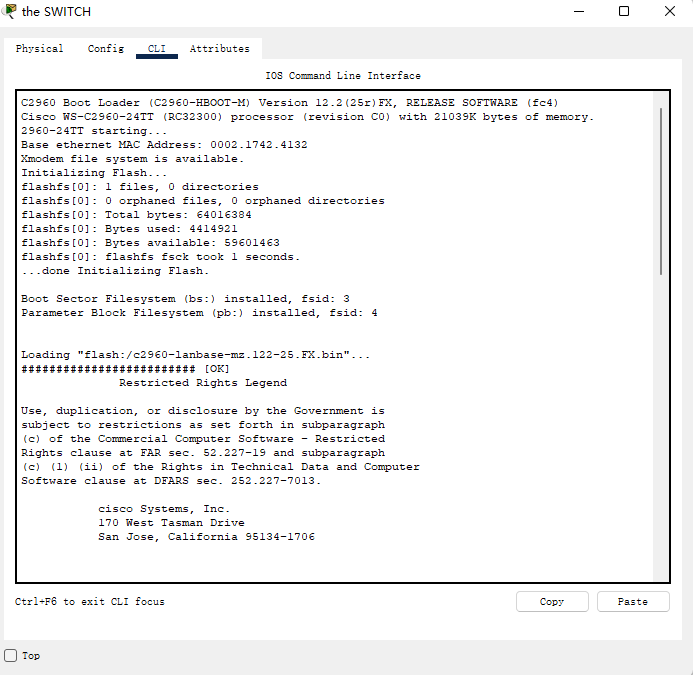This screenshot has height=675, width=693.
Task: Click 'IOS Command Line Interface' heading
Action: point(343,76)
